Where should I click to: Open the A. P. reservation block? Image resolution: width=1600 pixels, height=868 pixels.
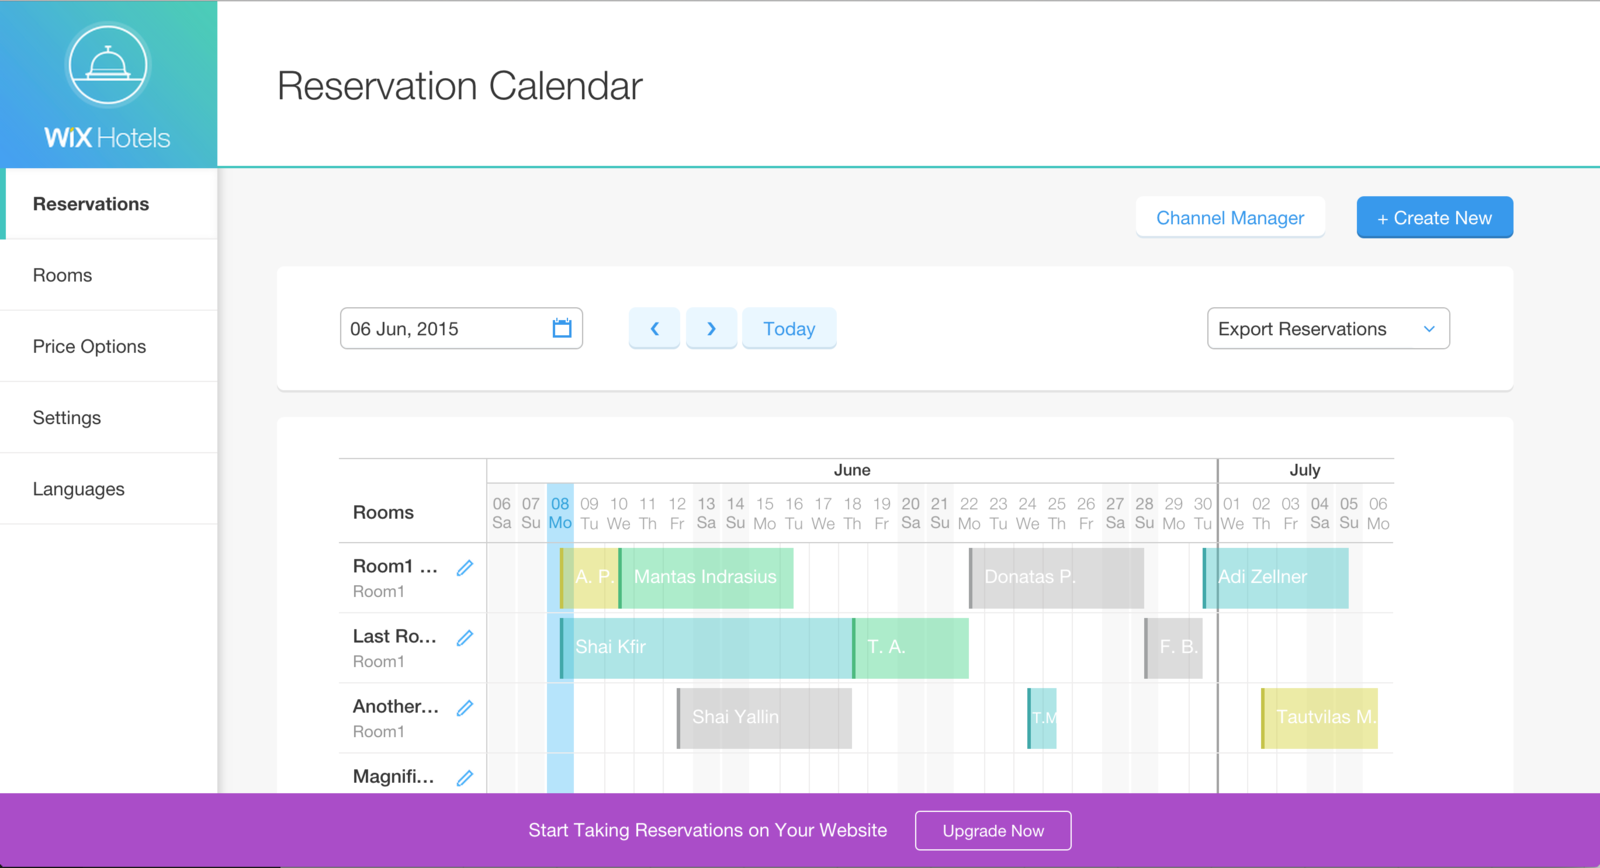(589, 578)
